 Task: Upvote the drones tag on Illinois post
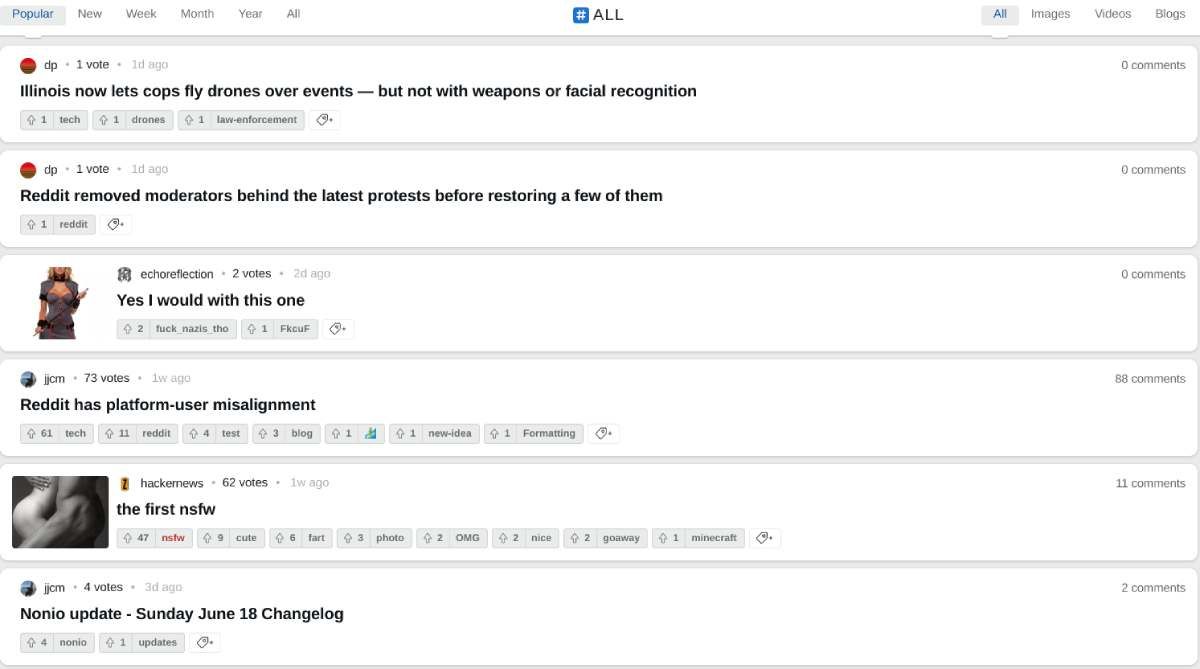tap(109, 120)
